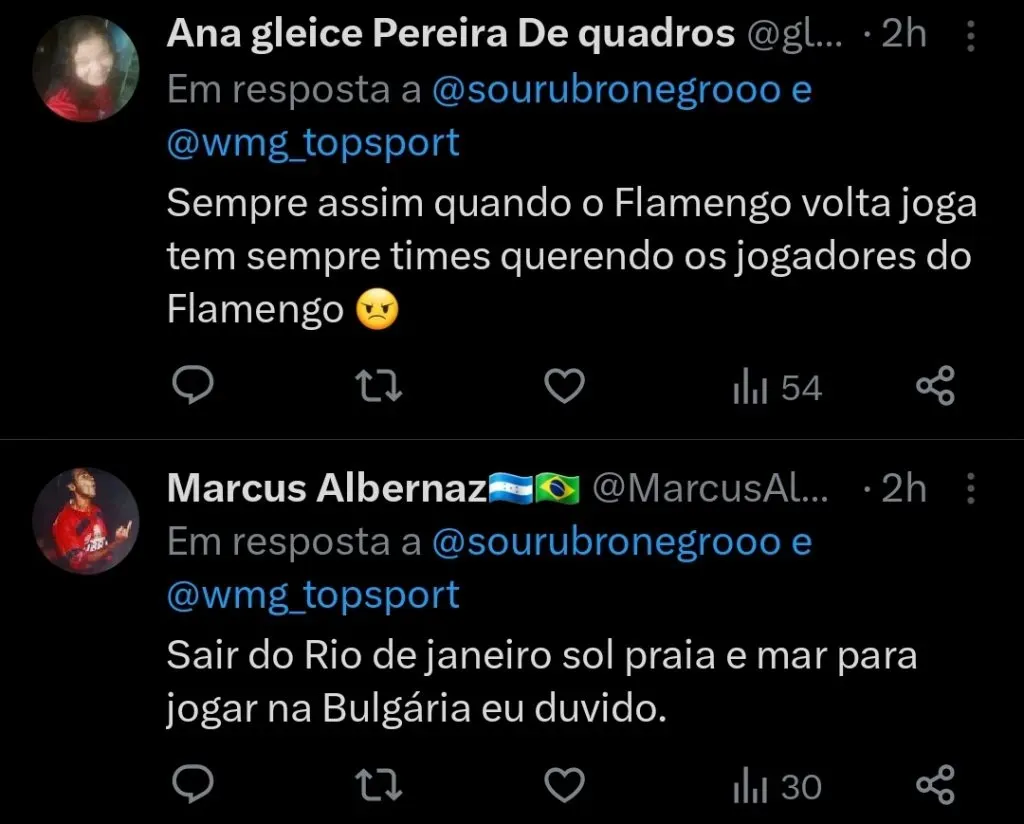Image resolution: width=1024 pixels, height=824 pixels.
Task: Open Marcus Albernaz profile name
Action: point(326,488)
